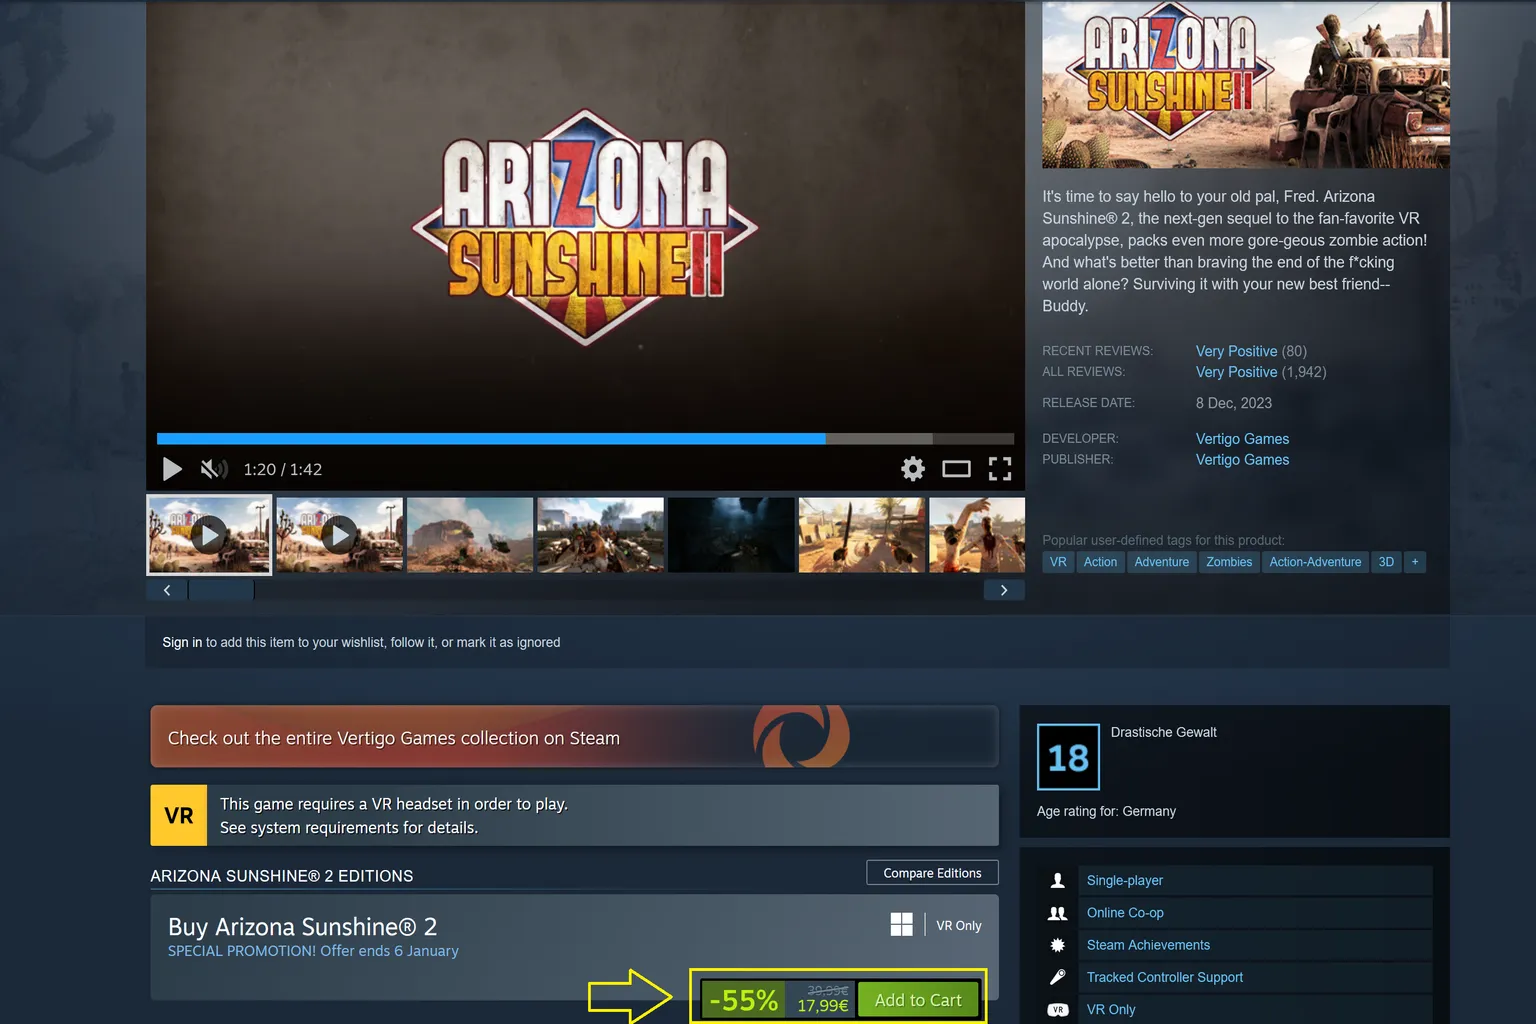Open the desert rock screenshot thumbnail
Viewport: 1536px width, 1024px height.
point(470,535)
